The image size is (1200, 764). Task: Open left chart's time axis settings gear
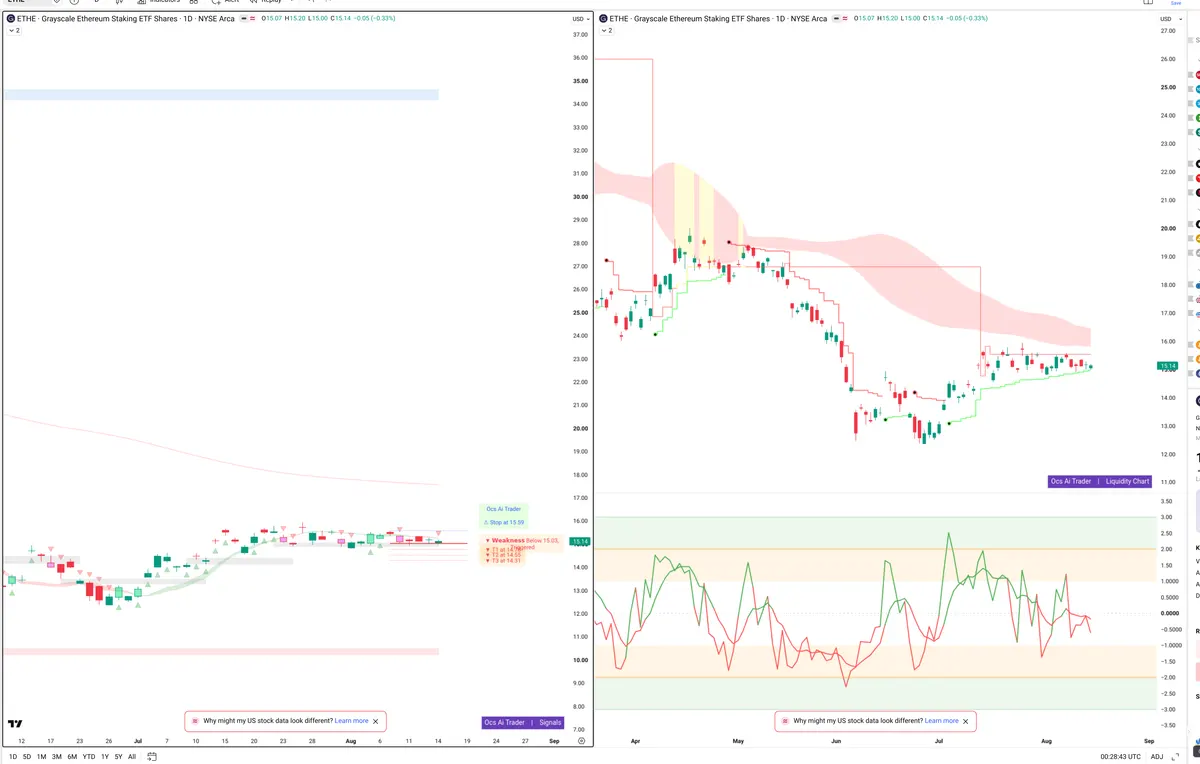tap(581, 741)
